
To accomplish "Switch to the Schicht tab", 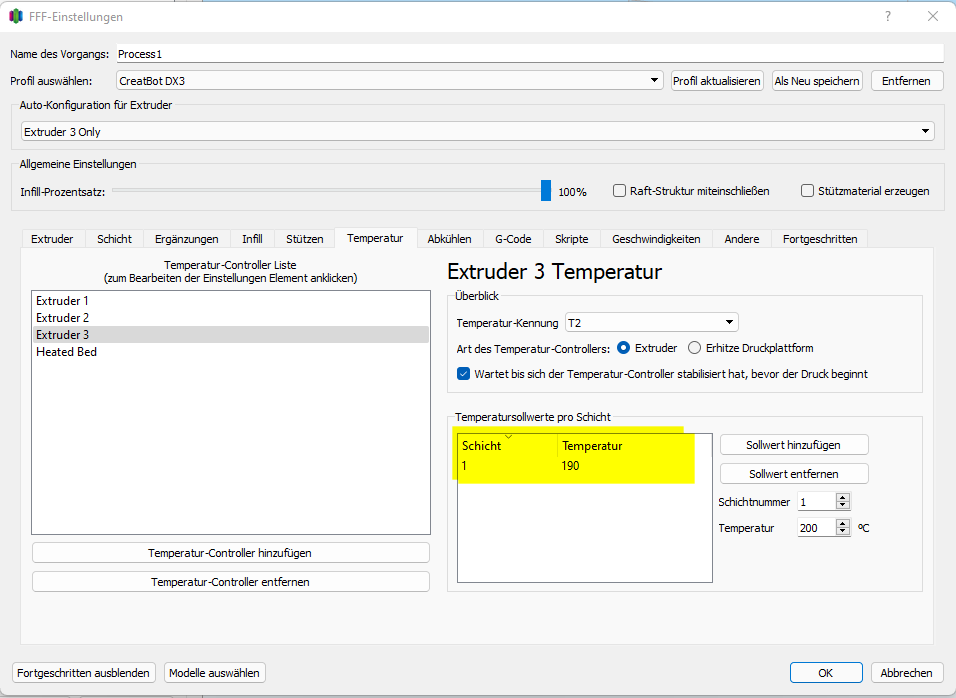I will click(x=114, y=239).
